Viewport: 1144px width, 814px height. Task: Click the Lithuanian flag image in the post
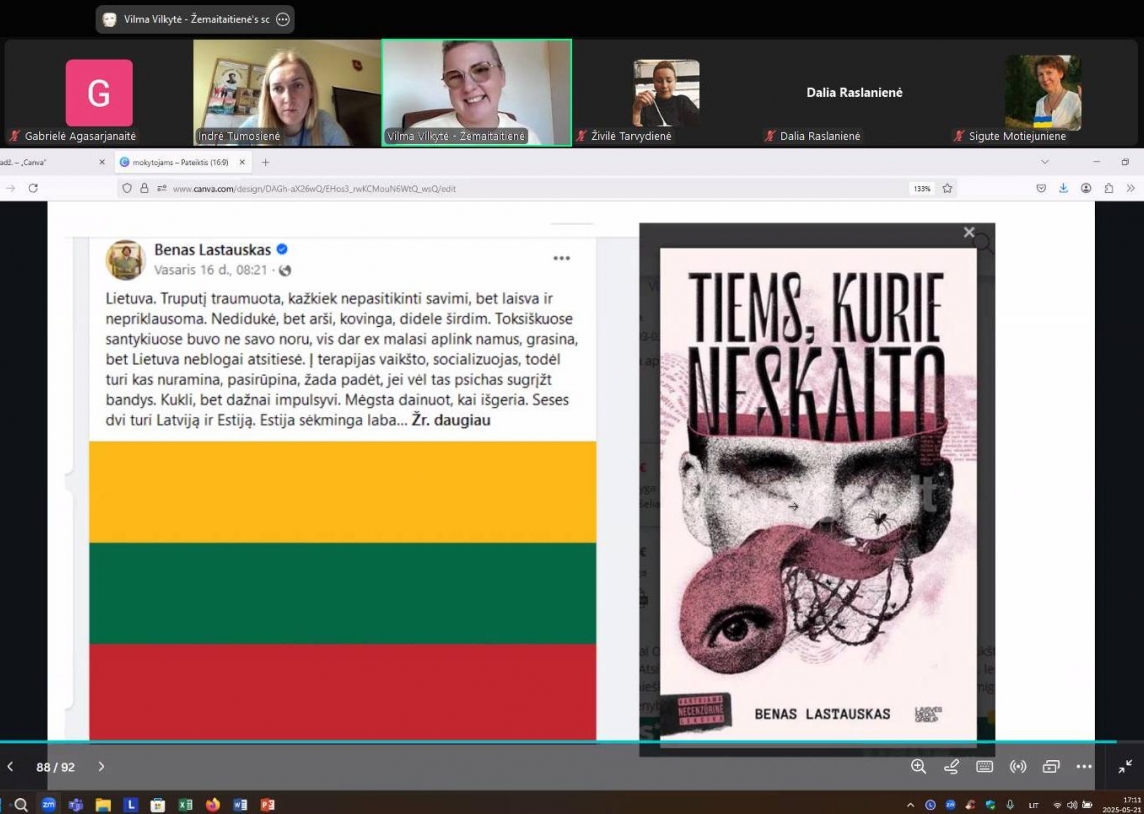click(342, 591)
